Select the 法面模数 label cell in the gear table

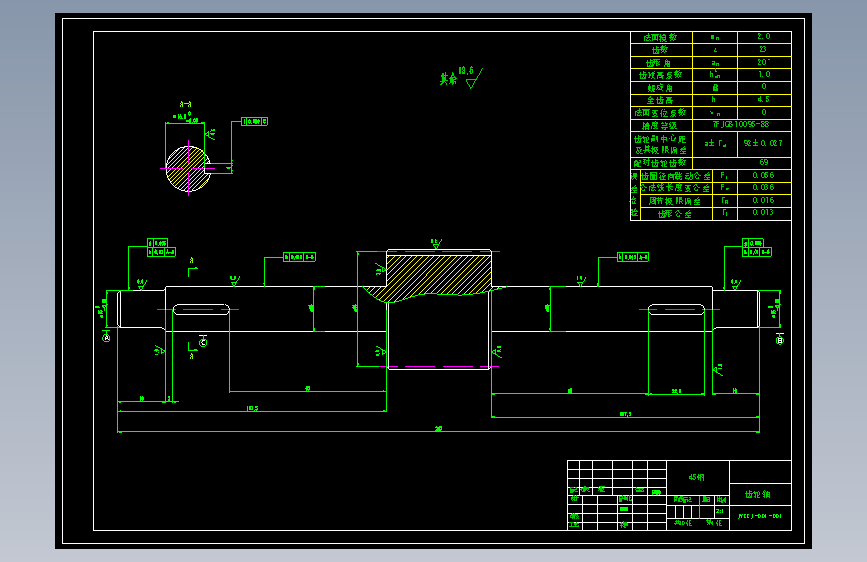tap(661, 38)
